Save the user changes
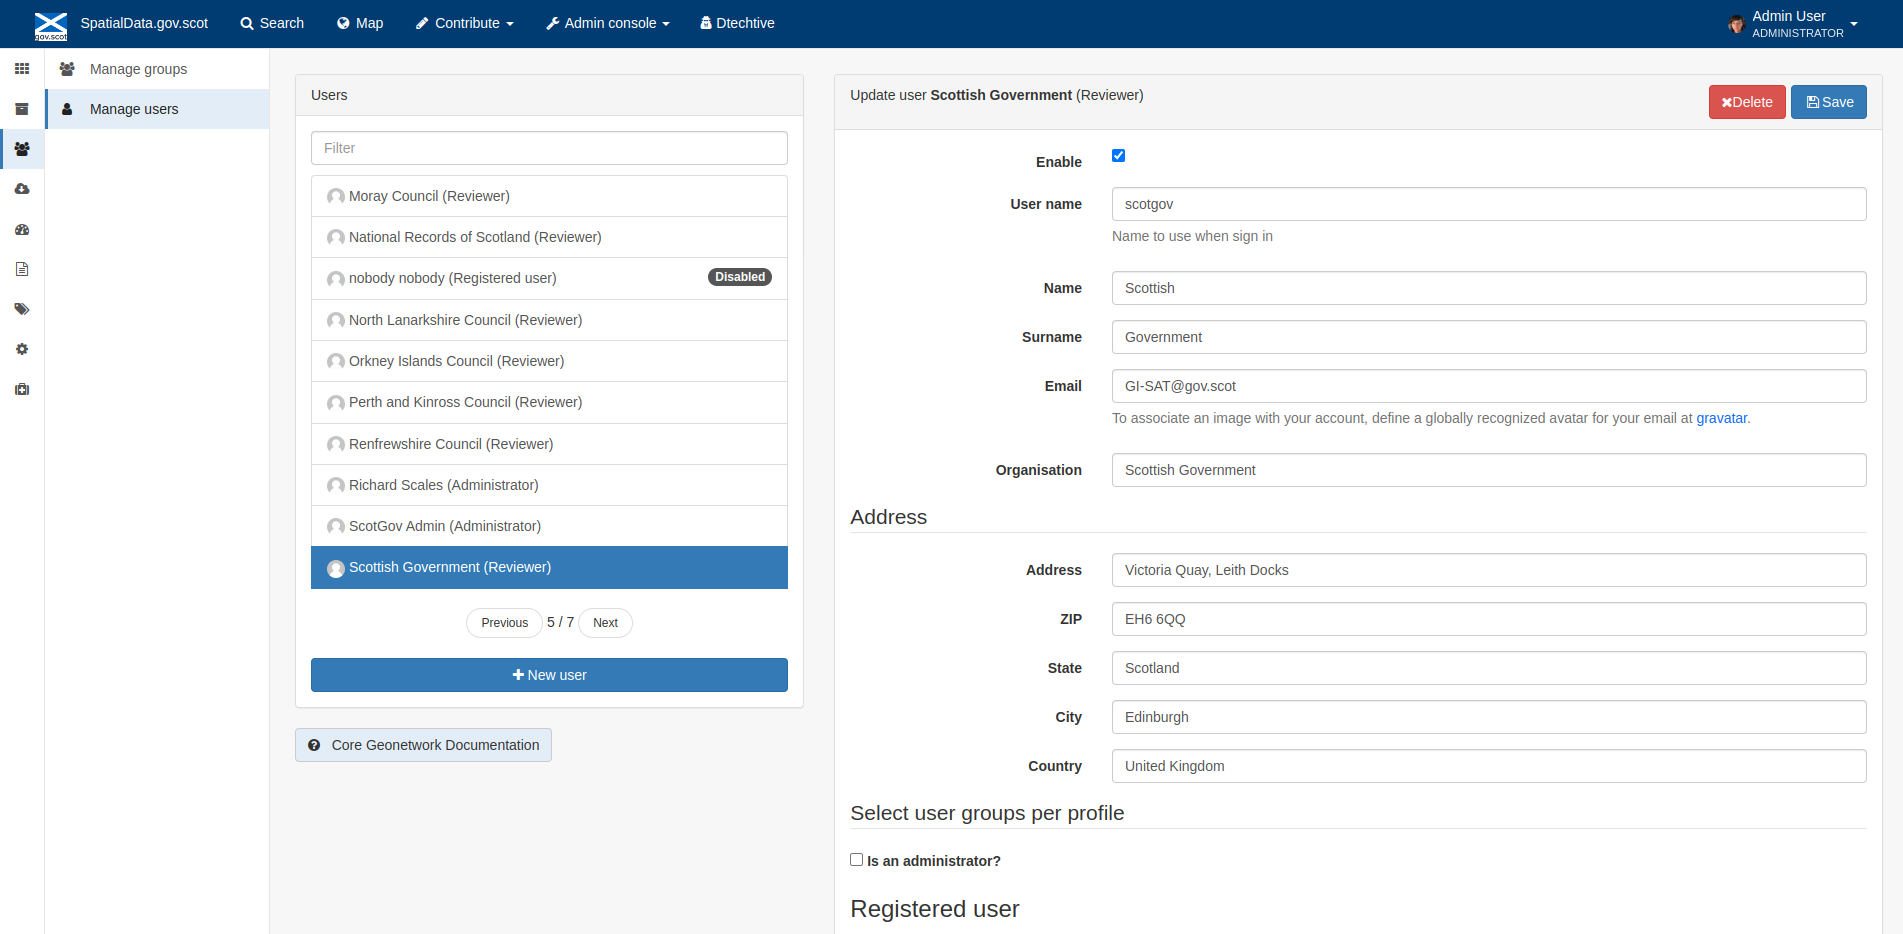The width and height of the screenshot is (1903, 934). pos(1829,102)
